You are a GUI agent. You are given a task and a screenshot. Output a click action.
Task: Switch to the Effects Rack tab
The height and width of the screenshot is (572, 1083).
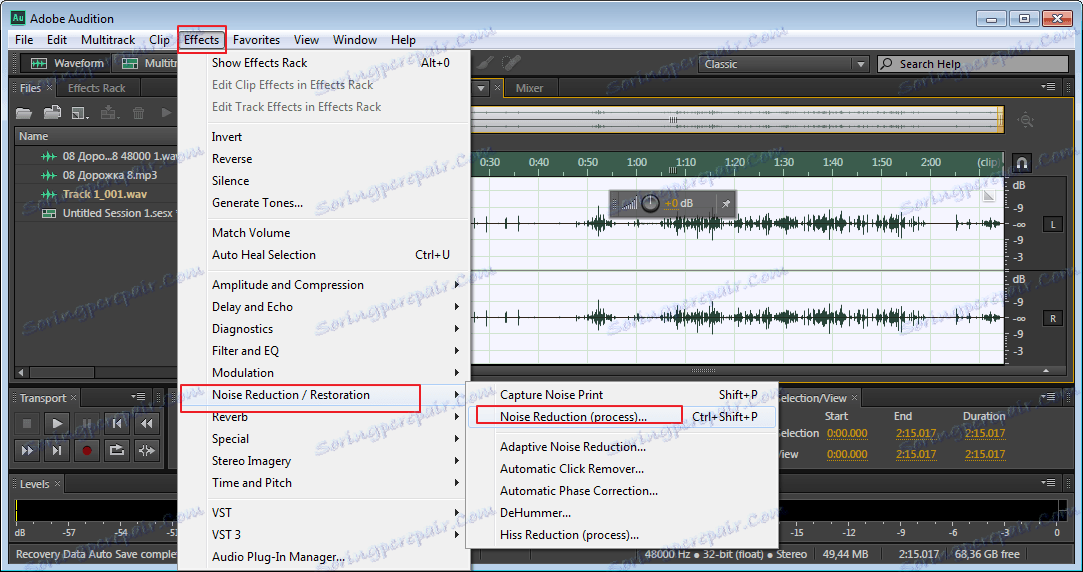coord(97,88)
